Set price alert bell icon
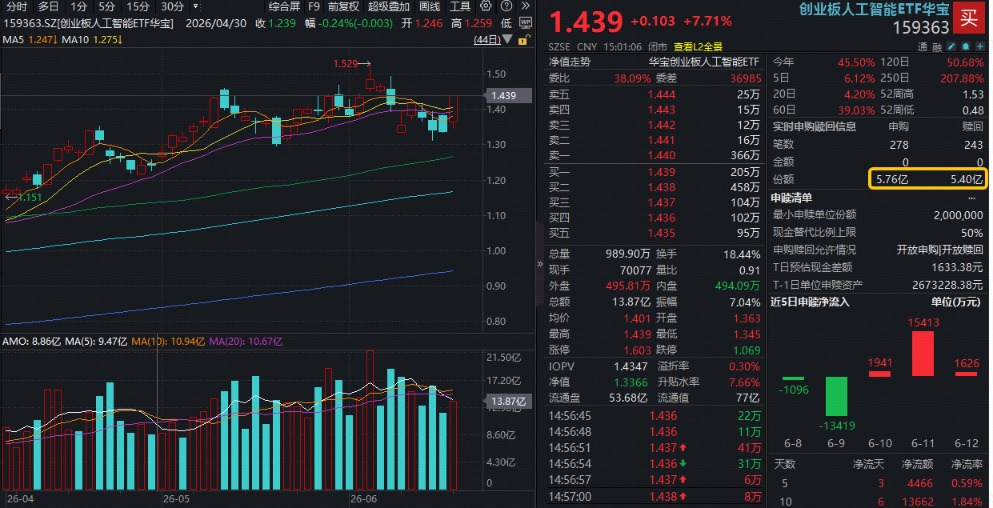 pos(966,47)
